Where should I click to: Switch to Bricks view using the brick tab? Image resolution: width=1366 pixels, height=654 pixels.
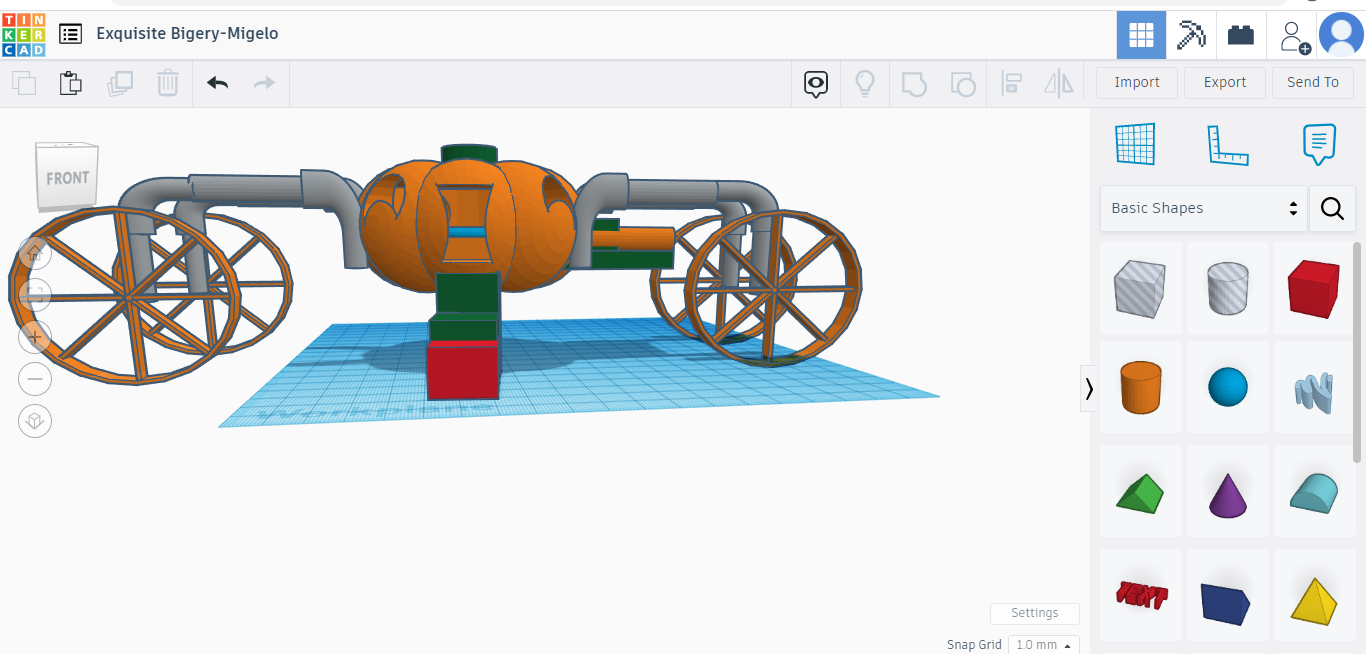[1240, 34]
